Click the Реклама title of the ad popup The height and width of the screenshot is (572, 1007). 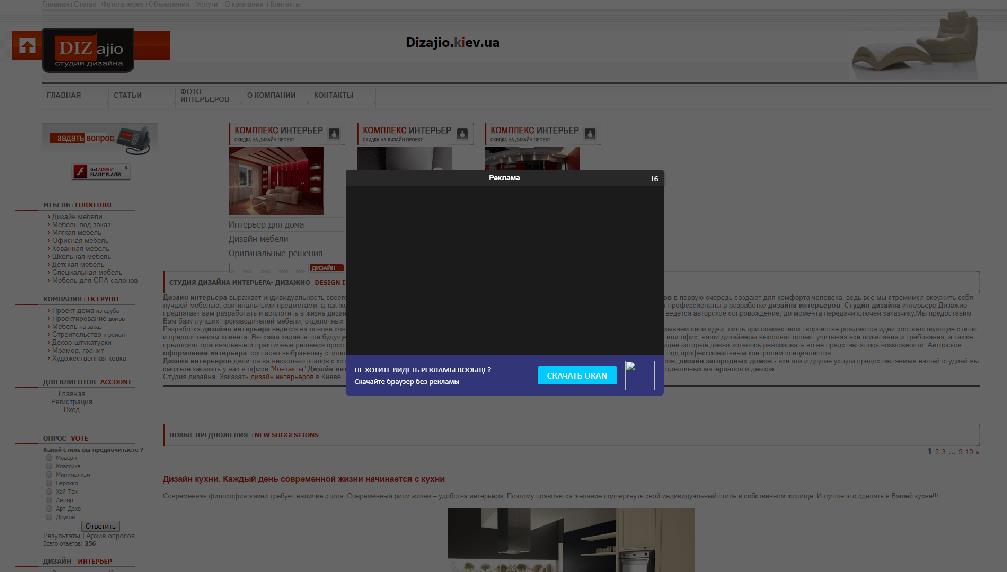pyautogui.click(x=504, y=178)
